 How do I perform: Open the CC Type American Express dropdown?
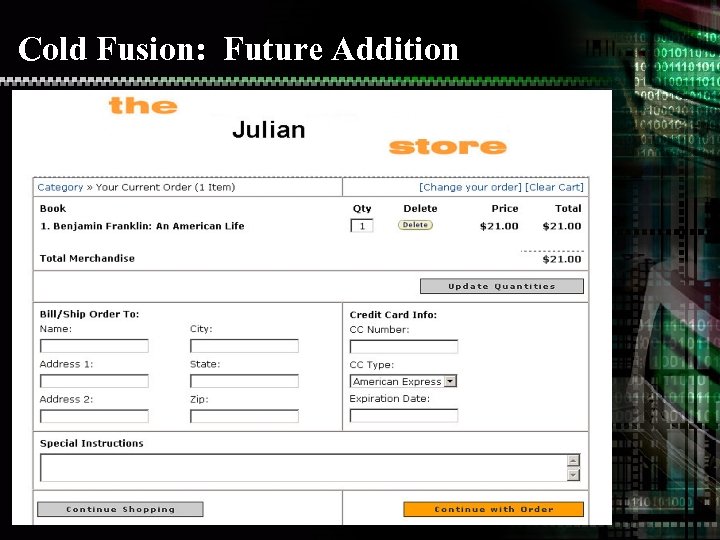tap(403, 381)
